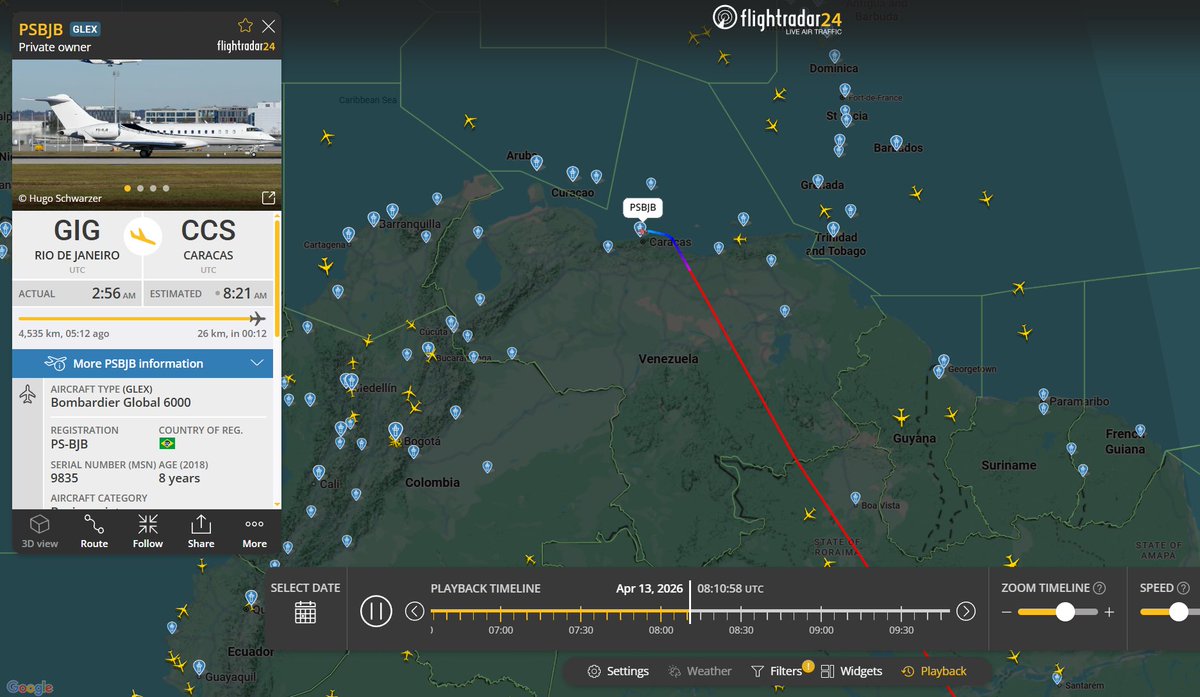Click the GLEX aircraft type badge
This screenshot has height=697, width=1200.
coord(85,29)
